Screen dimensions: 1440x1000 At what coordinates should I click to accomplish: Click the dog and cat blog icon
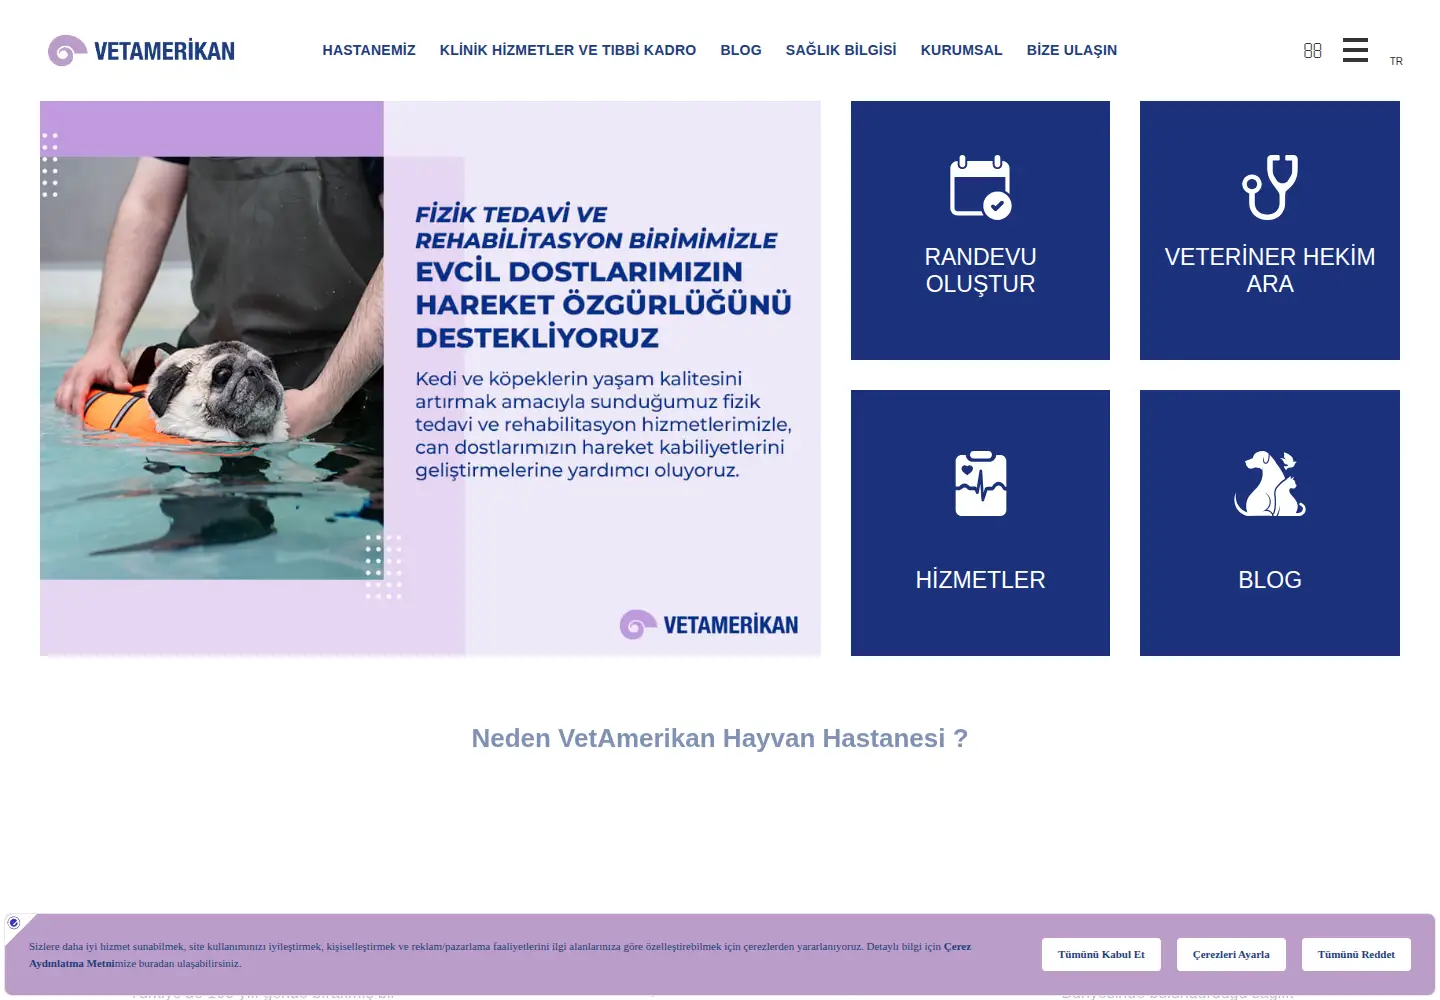(1270, 484)
